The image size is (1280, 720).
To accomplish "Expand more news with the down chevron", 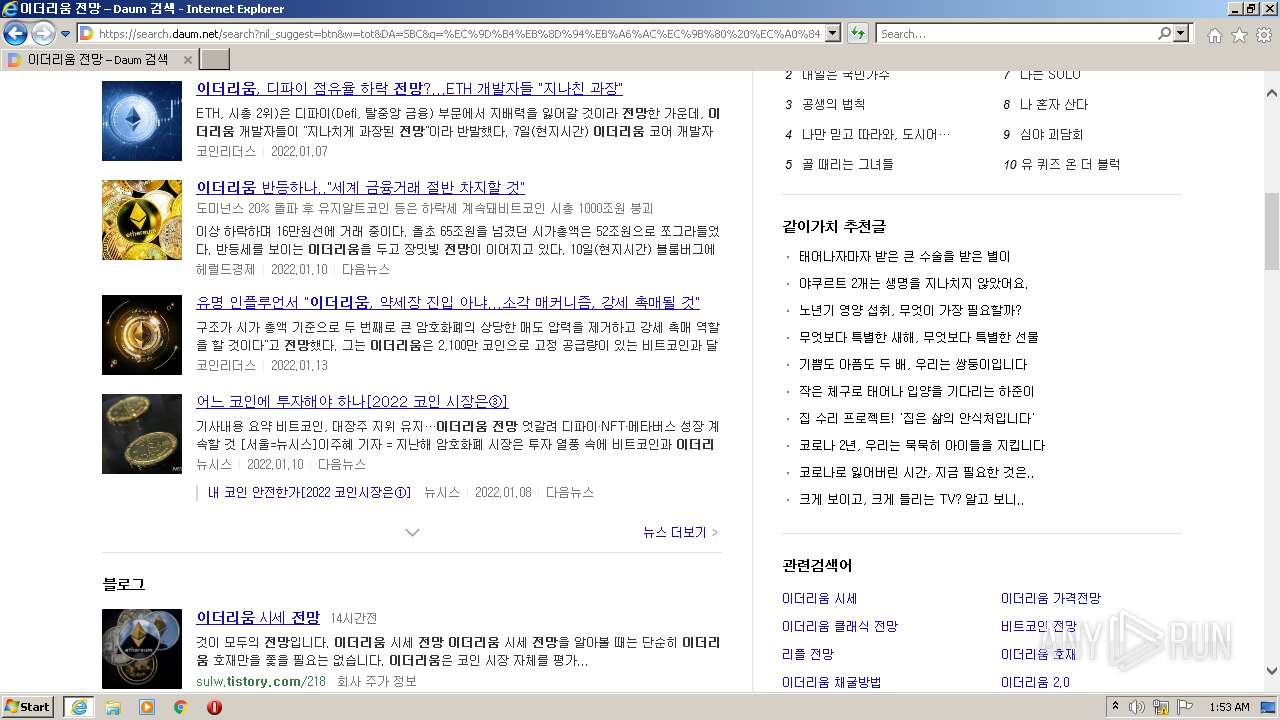I will (412, 532).
